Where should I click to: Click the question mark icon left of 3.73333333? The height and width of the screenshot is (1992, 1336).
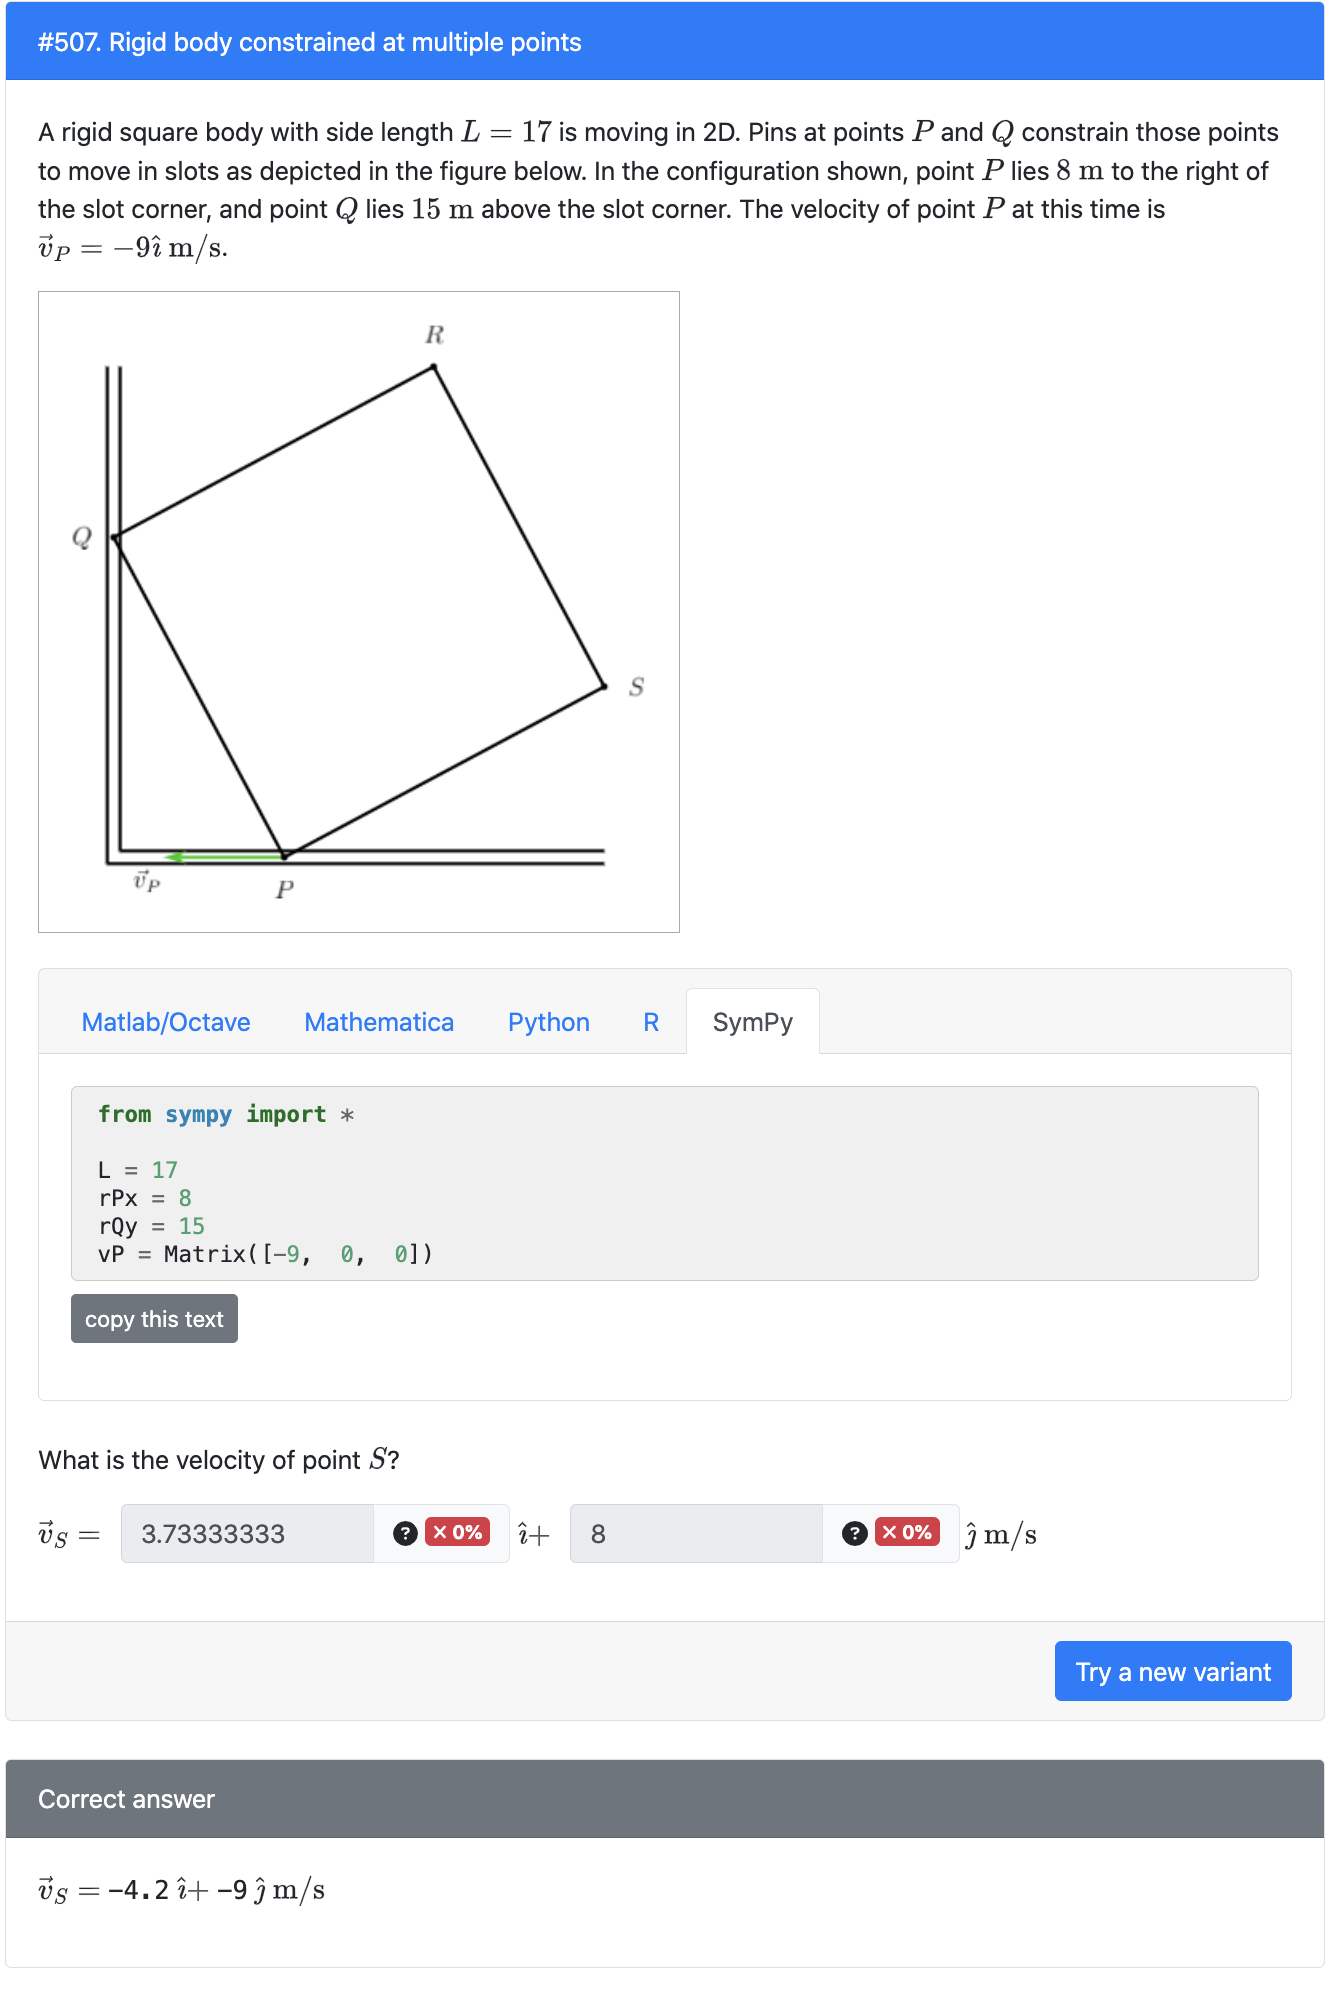[404, 1532]
